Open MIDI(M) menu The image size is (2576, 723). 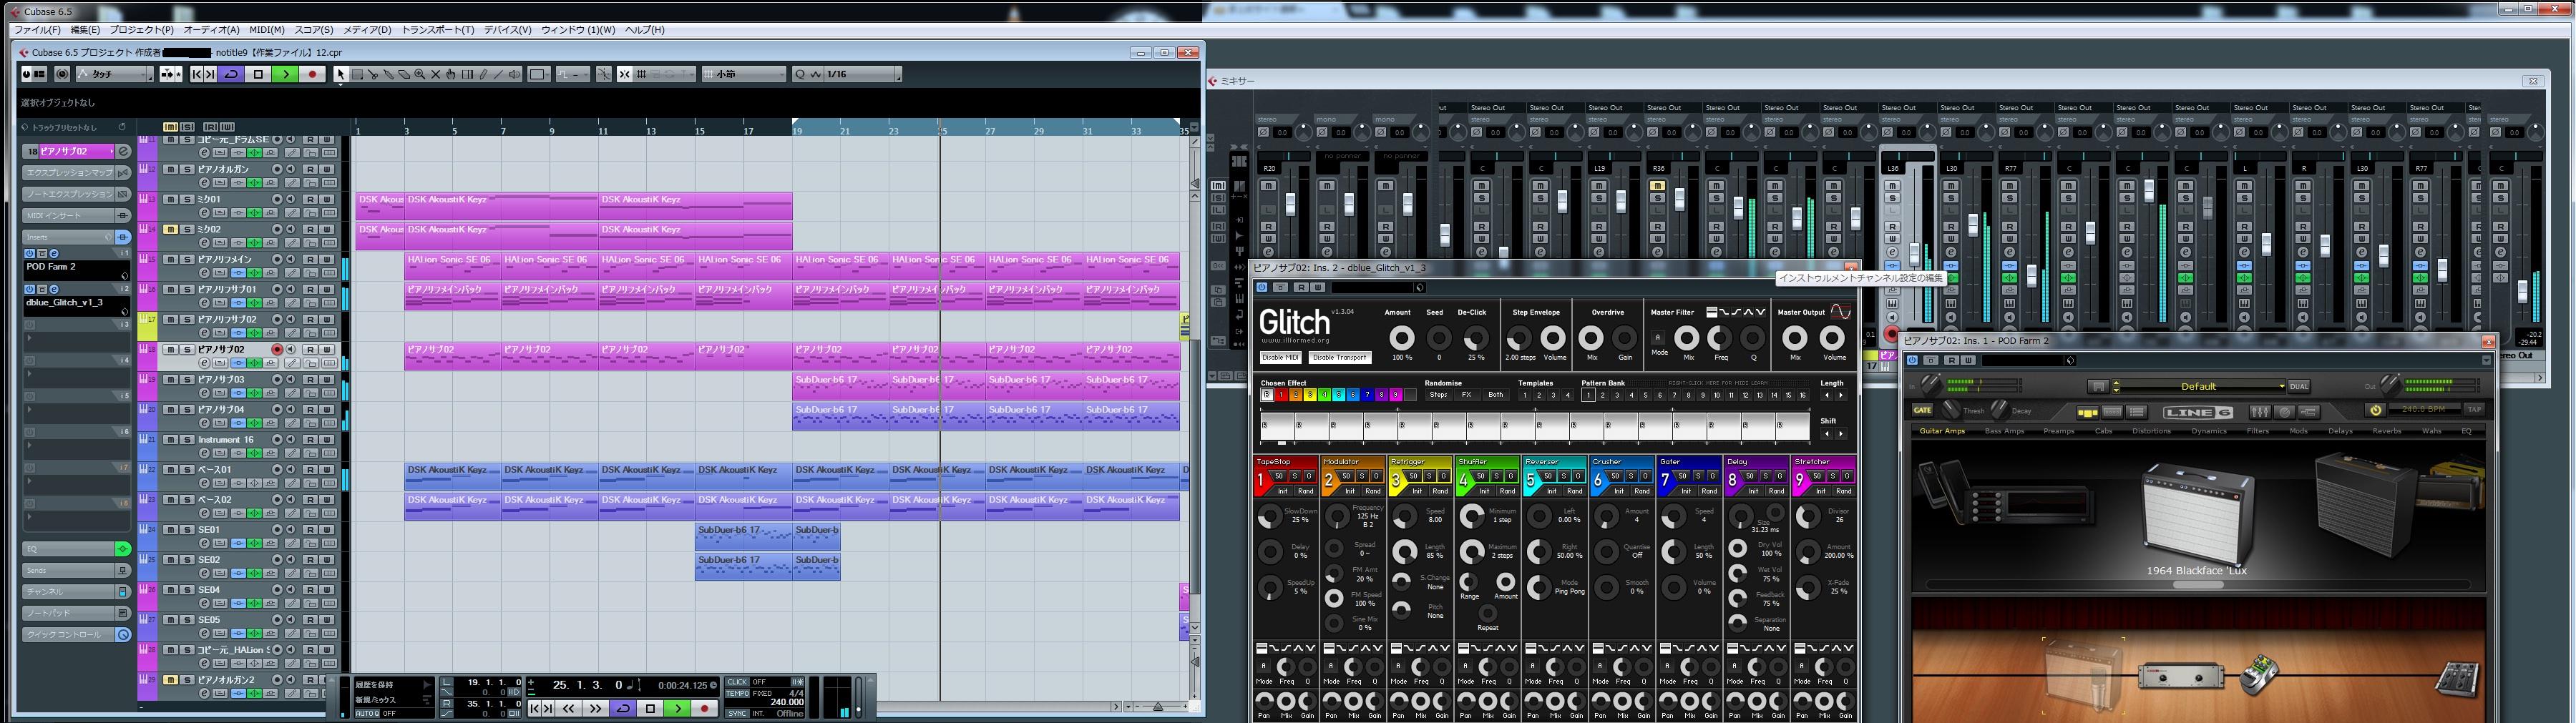pyautogui.click(x=267, y=30)
